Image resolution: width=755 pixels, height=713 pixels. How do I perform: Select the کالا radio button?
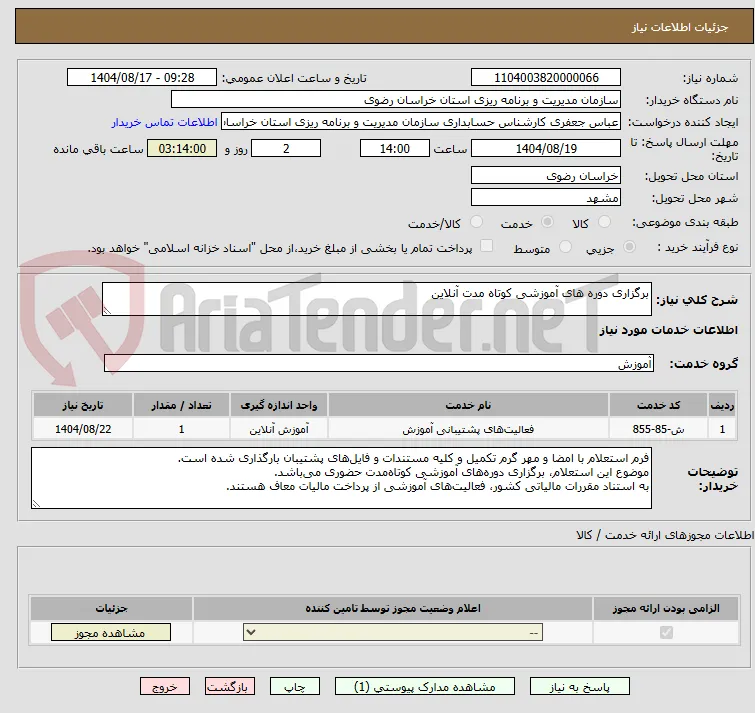[x=604, y=222]
